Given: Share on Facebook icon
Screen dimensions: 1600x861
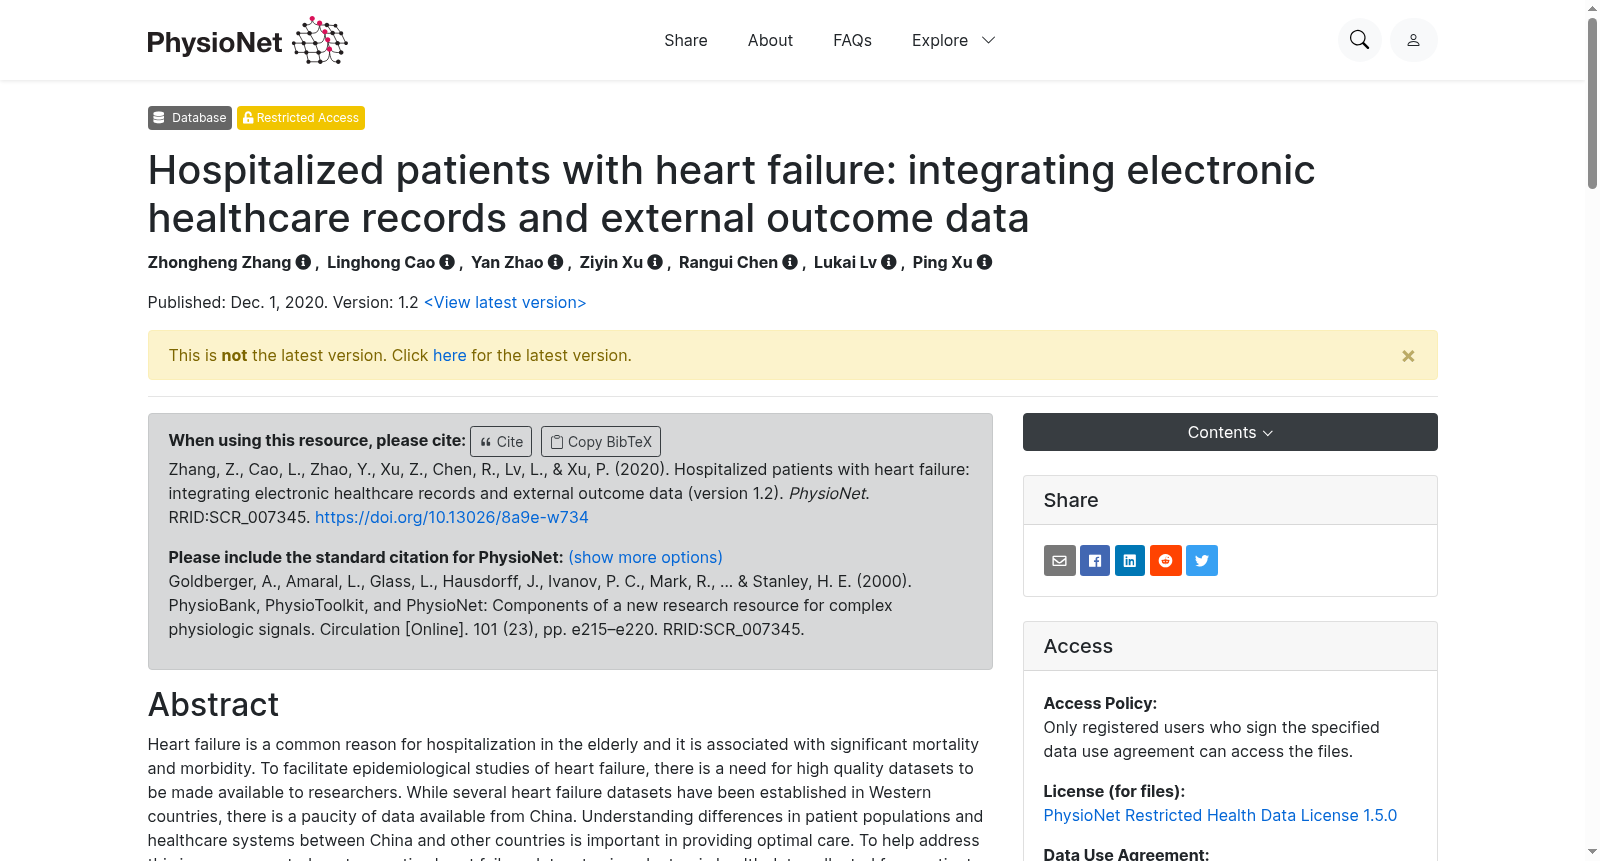Looking at the screenshot, I should (x=1095, y=560).
